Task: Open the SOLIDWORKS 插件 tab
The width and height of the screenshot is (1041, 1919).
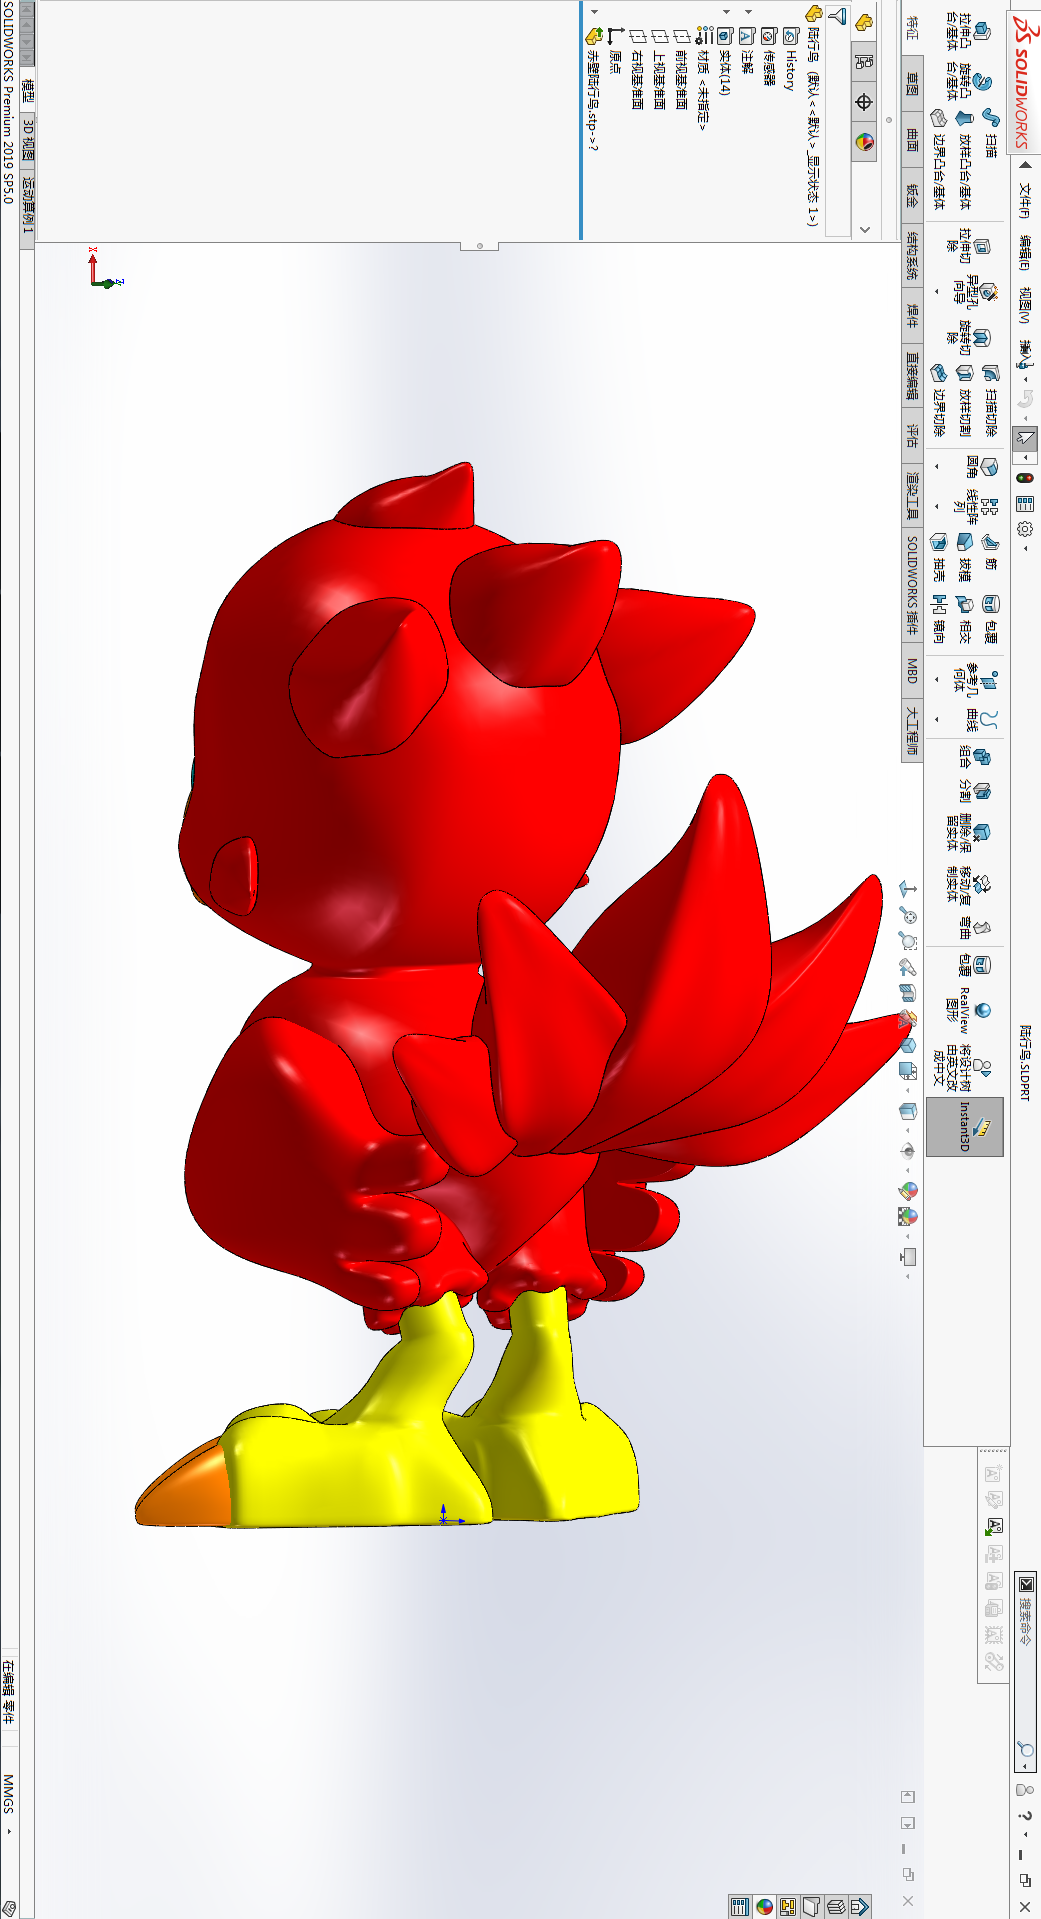Action: [x=912, y=585]
